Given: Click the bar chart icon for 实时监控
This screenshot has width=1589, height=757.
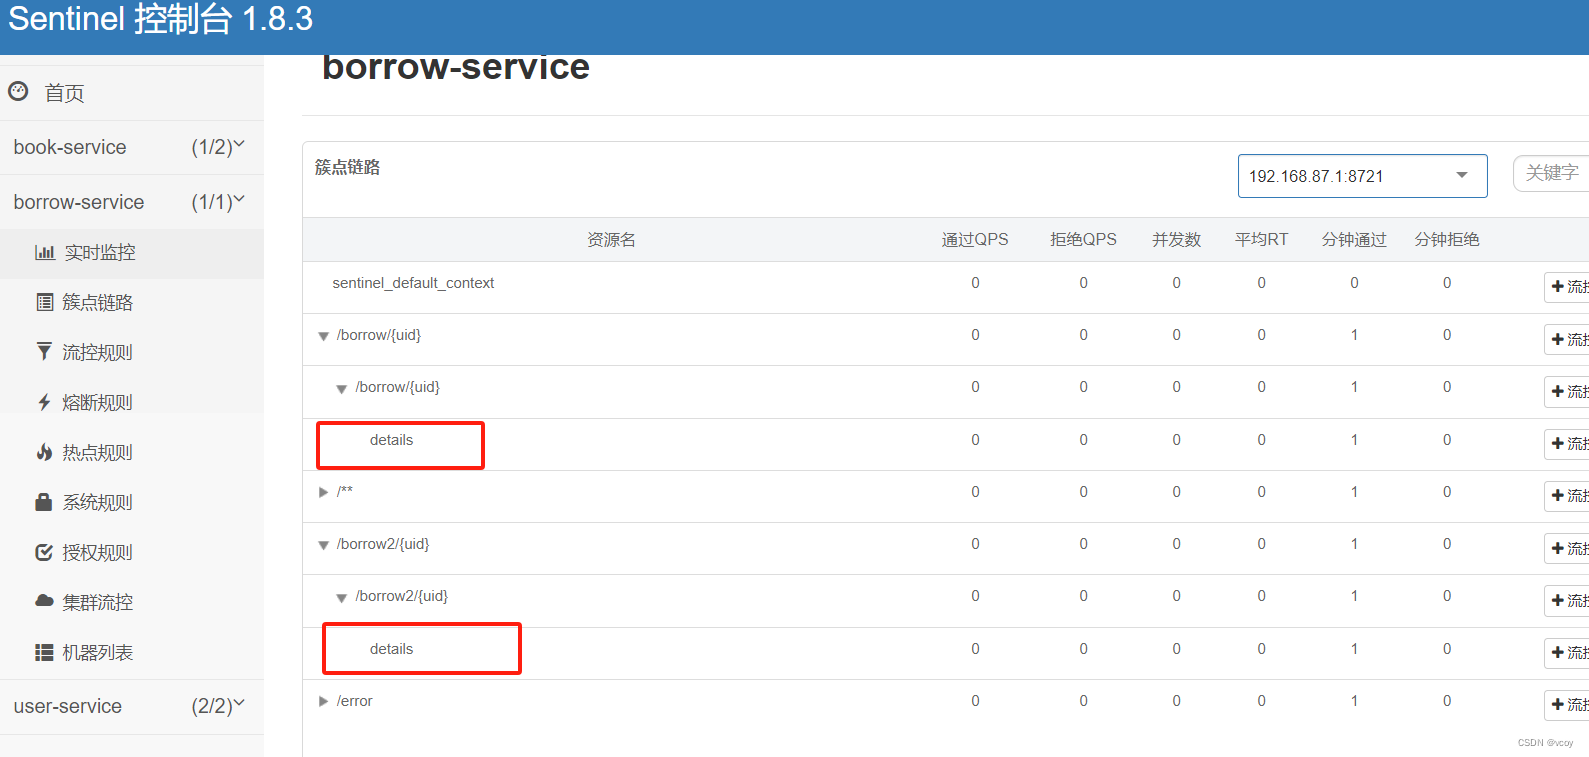Looking at the screenshot, I should [x=45, y=252].
